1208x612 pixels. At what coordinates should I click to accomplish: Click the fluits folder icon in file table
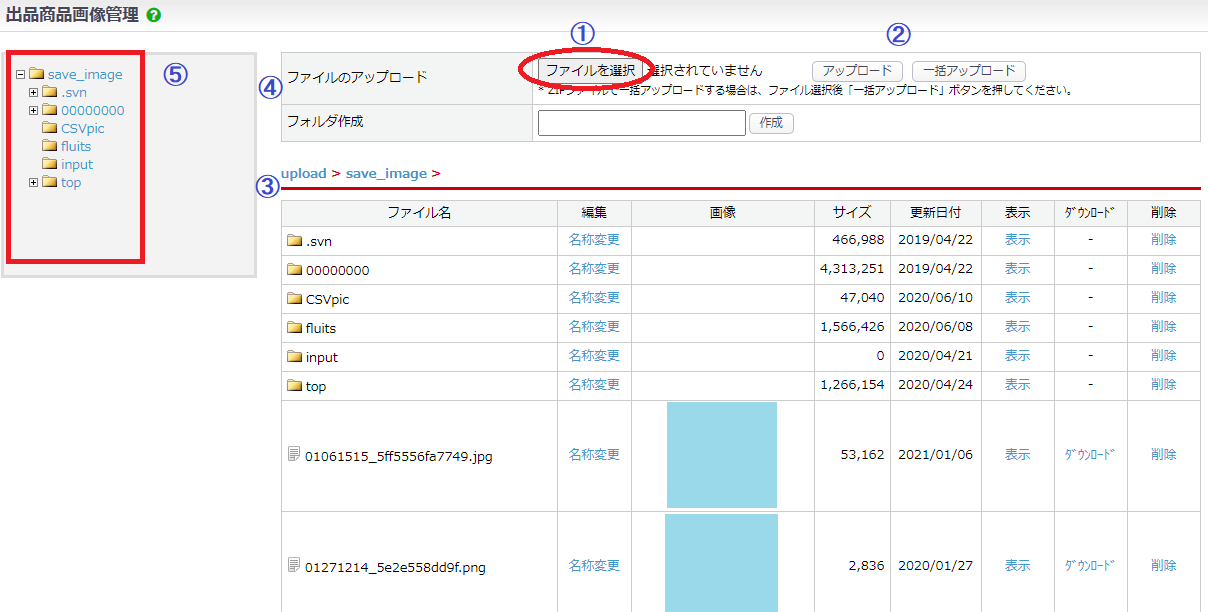pos(294,328)
